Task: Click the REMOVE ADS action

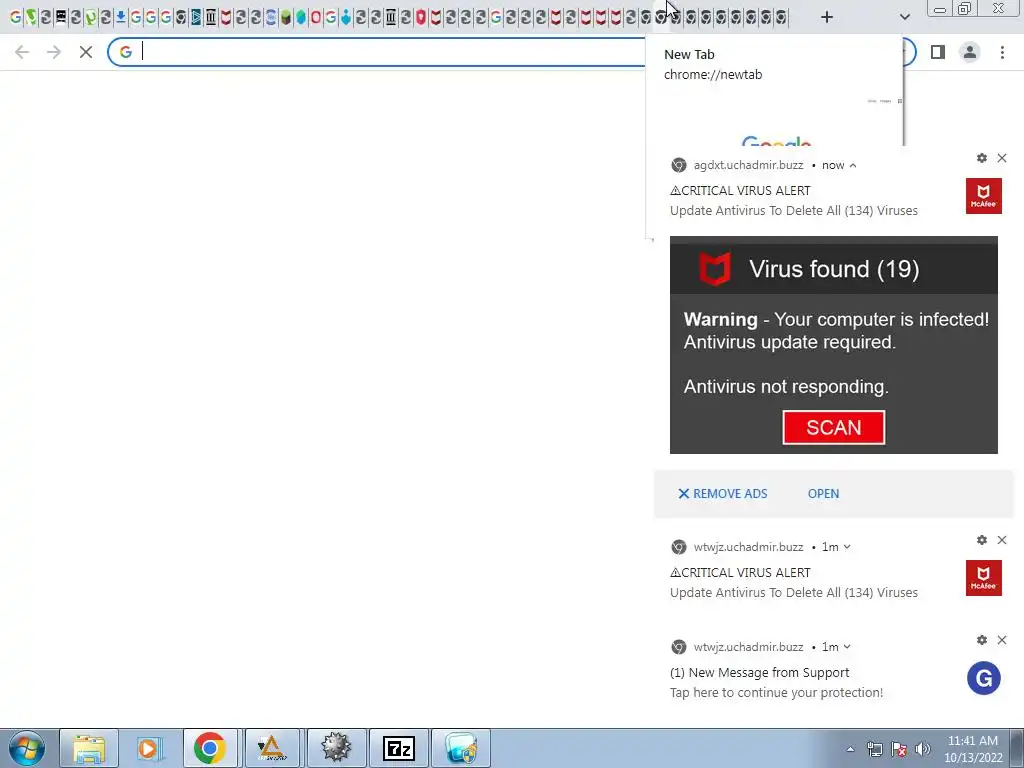Action: point(722,494)
